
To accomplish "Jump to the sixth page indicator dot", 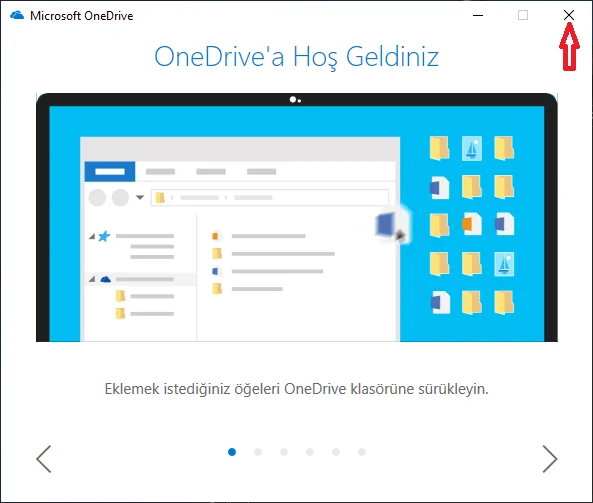I will pos(362,452).
